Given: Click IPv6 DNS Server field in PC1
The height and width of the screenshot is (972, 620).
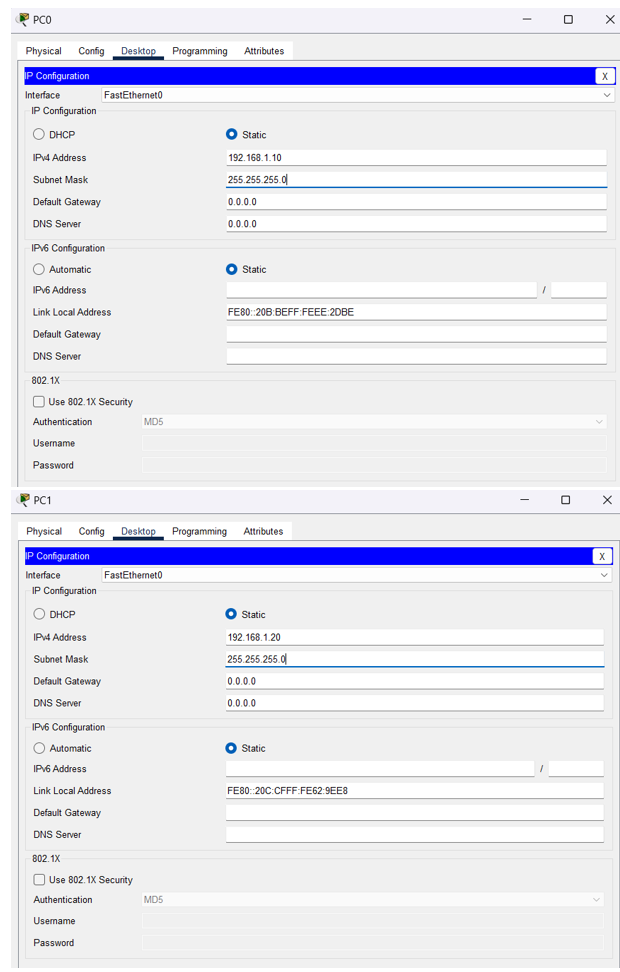Looking at the screenshot, I should point(415,834).
